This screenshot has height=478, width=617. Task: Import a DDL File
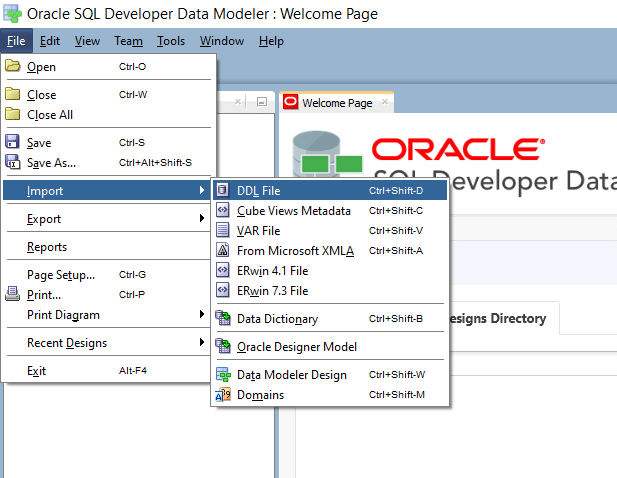tap(330, 190)
